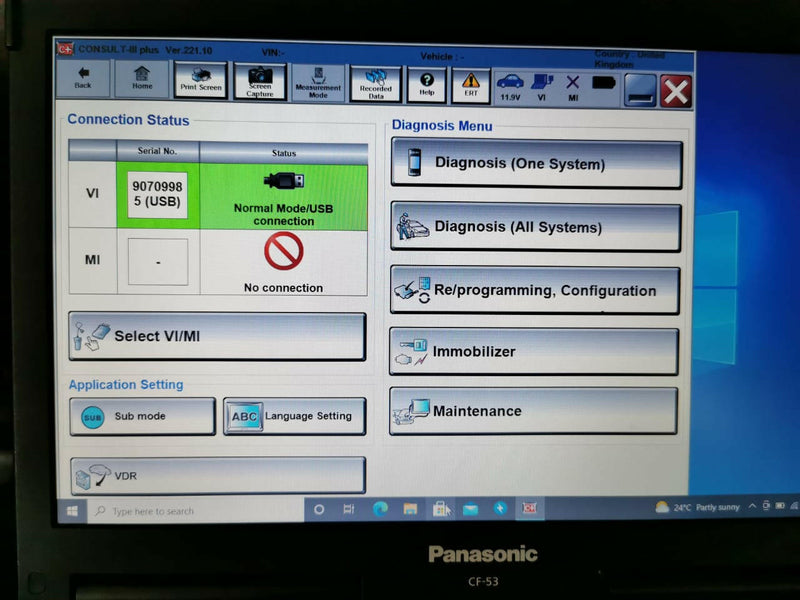
Task: Click the Back arrow toolbar icon
Action: [83, 81]
